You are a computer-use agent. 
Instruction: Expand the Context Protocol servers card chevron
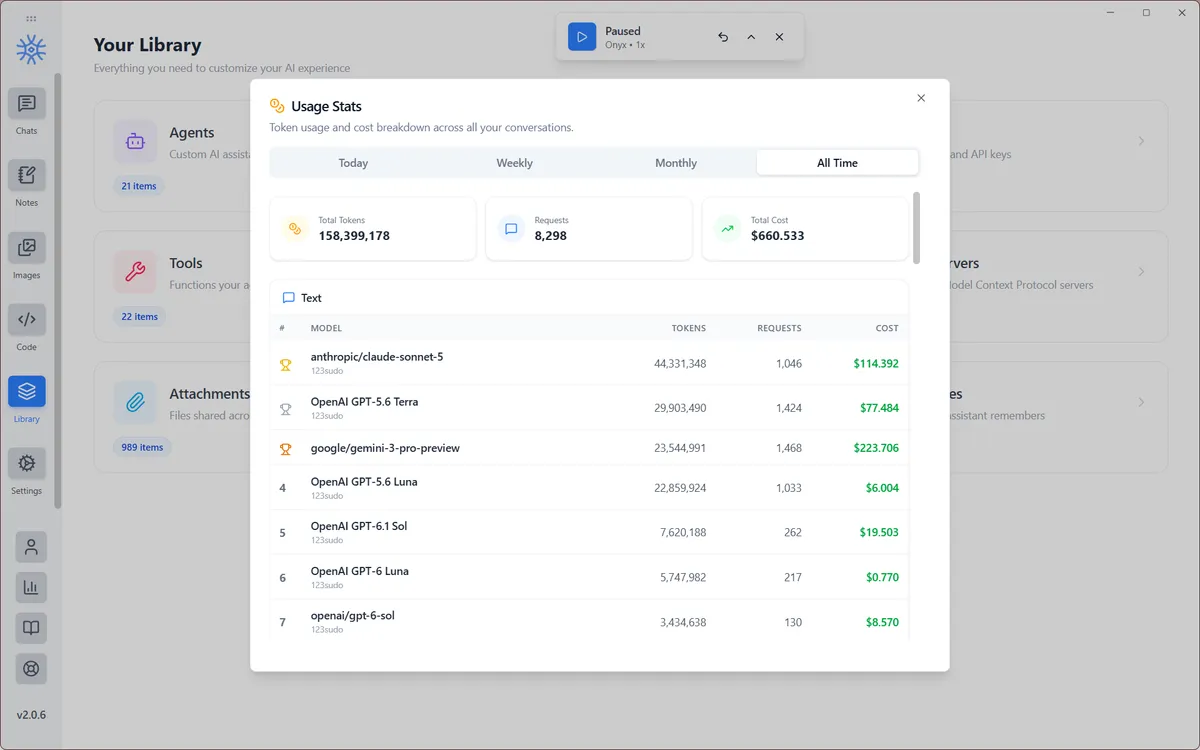(1141, 272)
